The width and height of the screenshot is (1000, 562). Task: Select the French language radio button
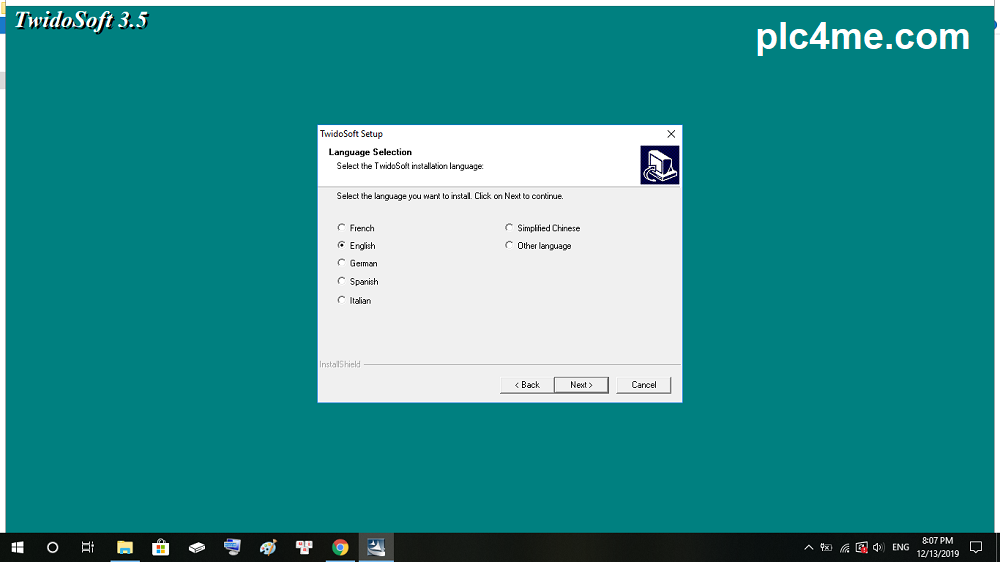click(342, 228)
